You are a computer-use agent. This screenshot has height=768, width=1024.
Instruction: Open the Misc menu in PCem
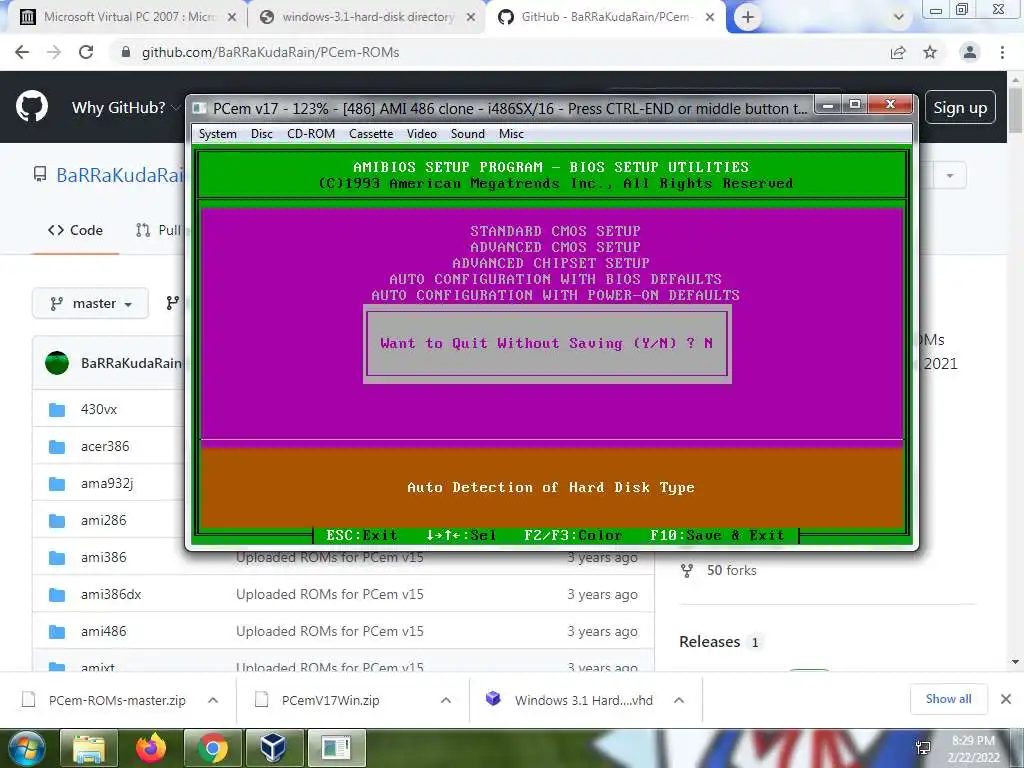click(511, 134)
